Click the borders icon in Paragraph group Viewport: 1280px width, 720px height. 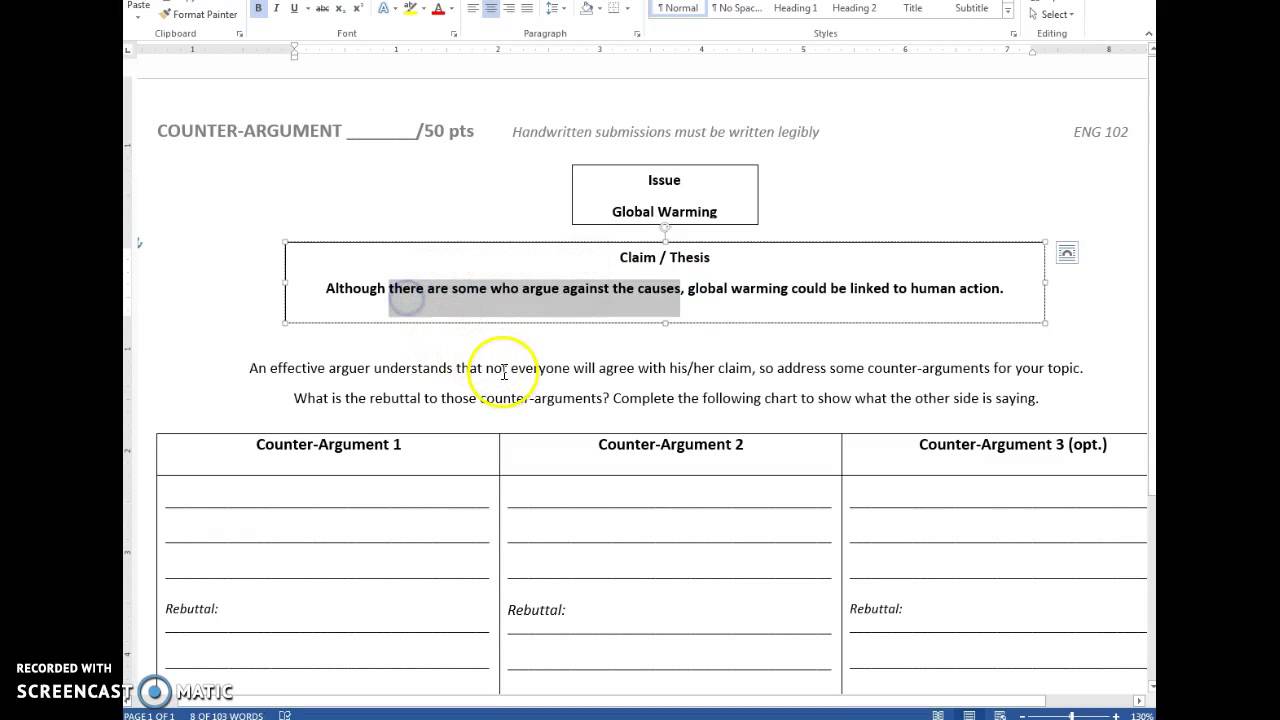[613, 8]
